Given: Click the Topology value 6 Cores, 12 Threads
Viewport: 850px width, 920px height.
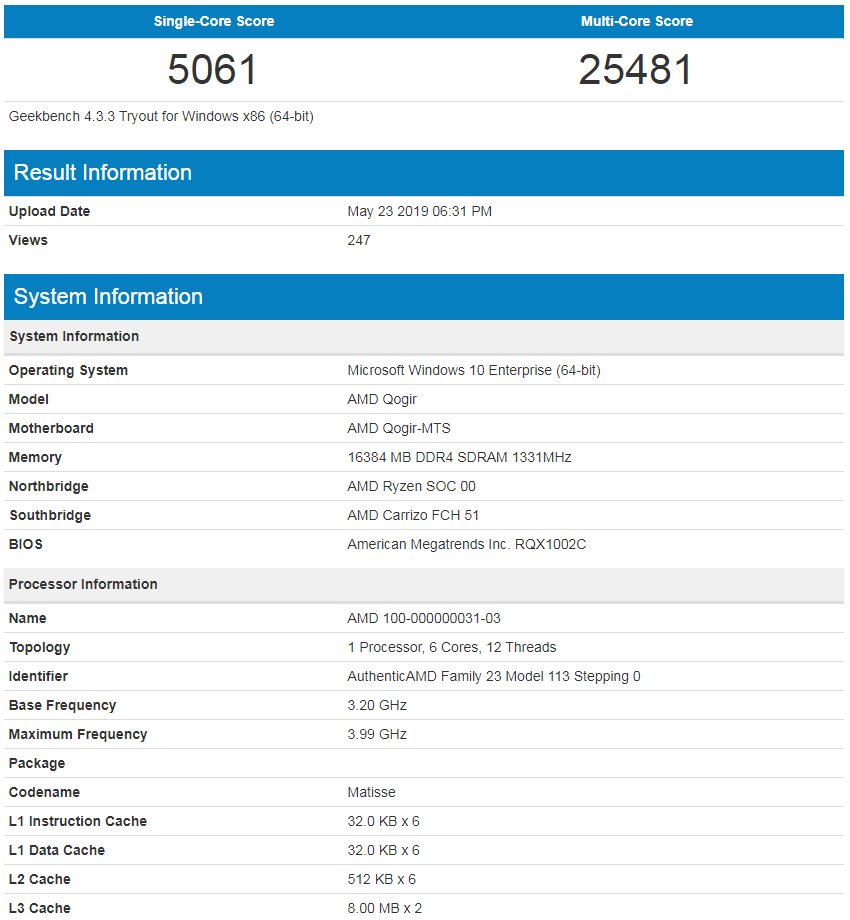Looking at the screenshot, I should pos(452,647).
